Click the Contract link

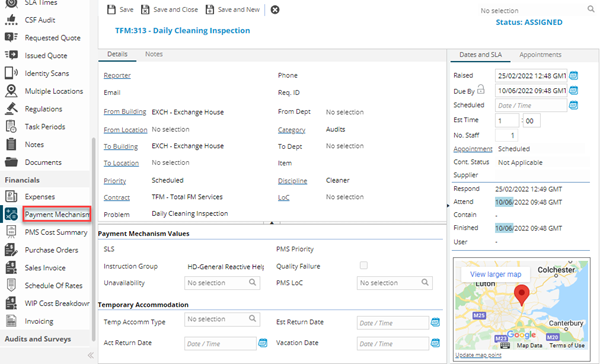tap(117, 198)
